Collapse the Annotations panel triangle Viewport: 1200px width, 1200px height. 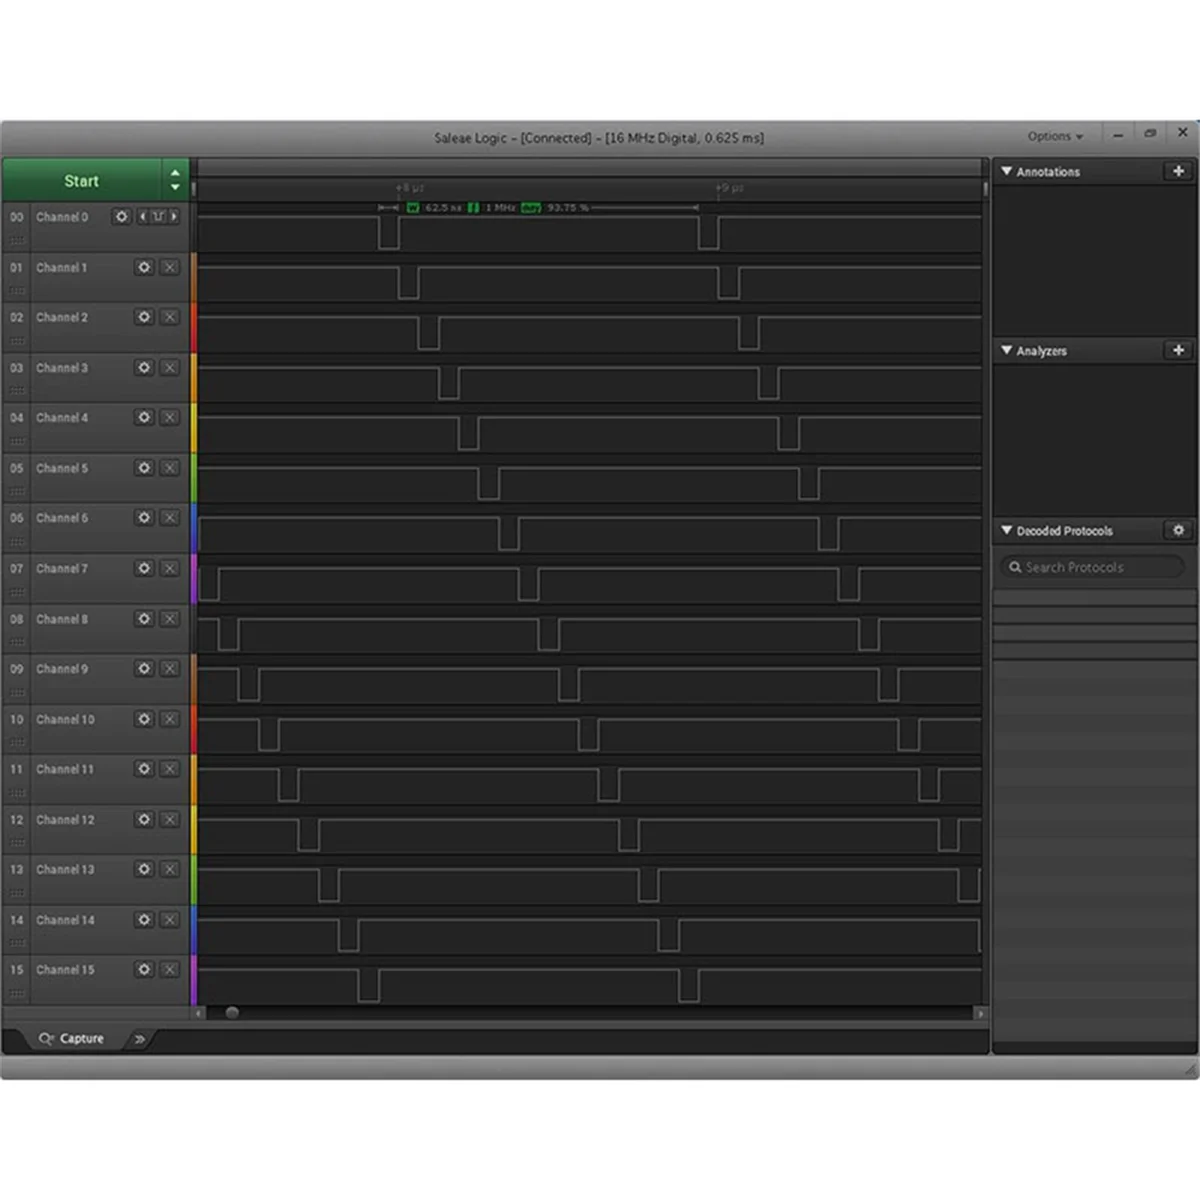pos(1006,171)
